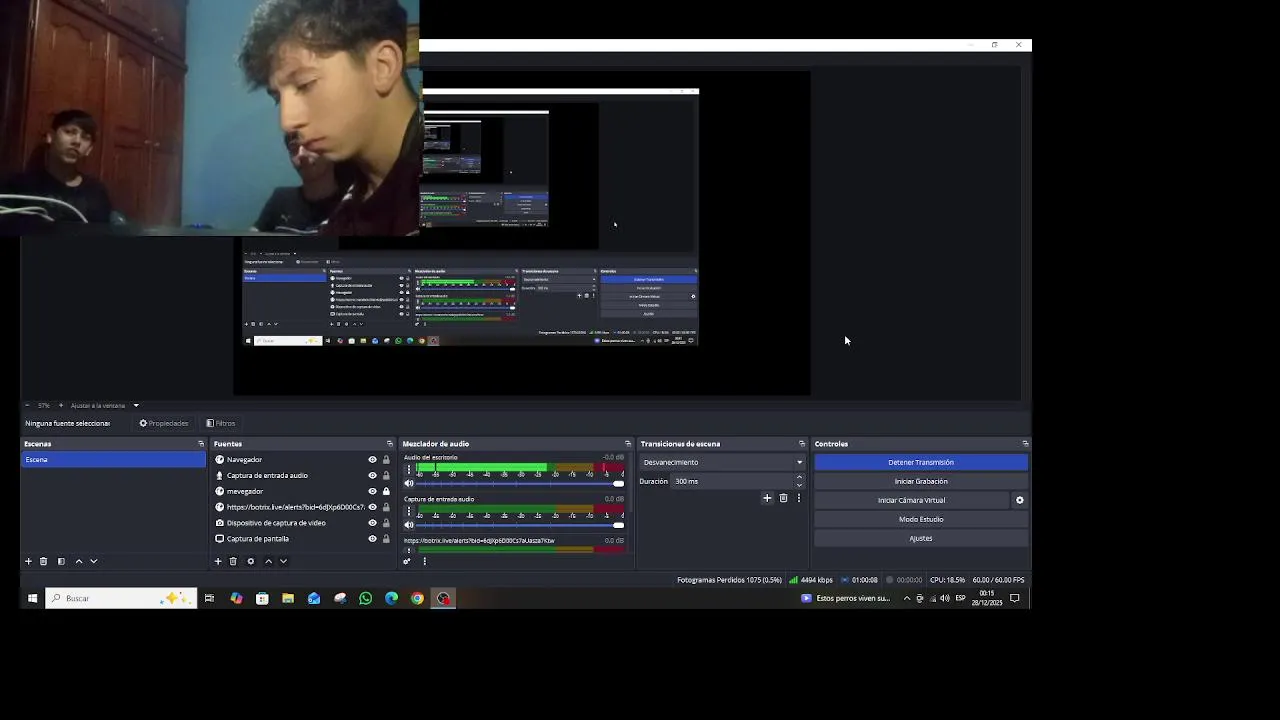Mute Audio del escritorio speaker icon

[x=409, y=483]
